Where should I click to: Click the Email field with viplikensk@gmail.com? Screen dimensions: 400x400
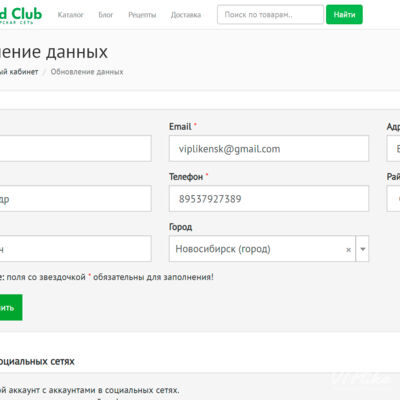tap(269, 148)
